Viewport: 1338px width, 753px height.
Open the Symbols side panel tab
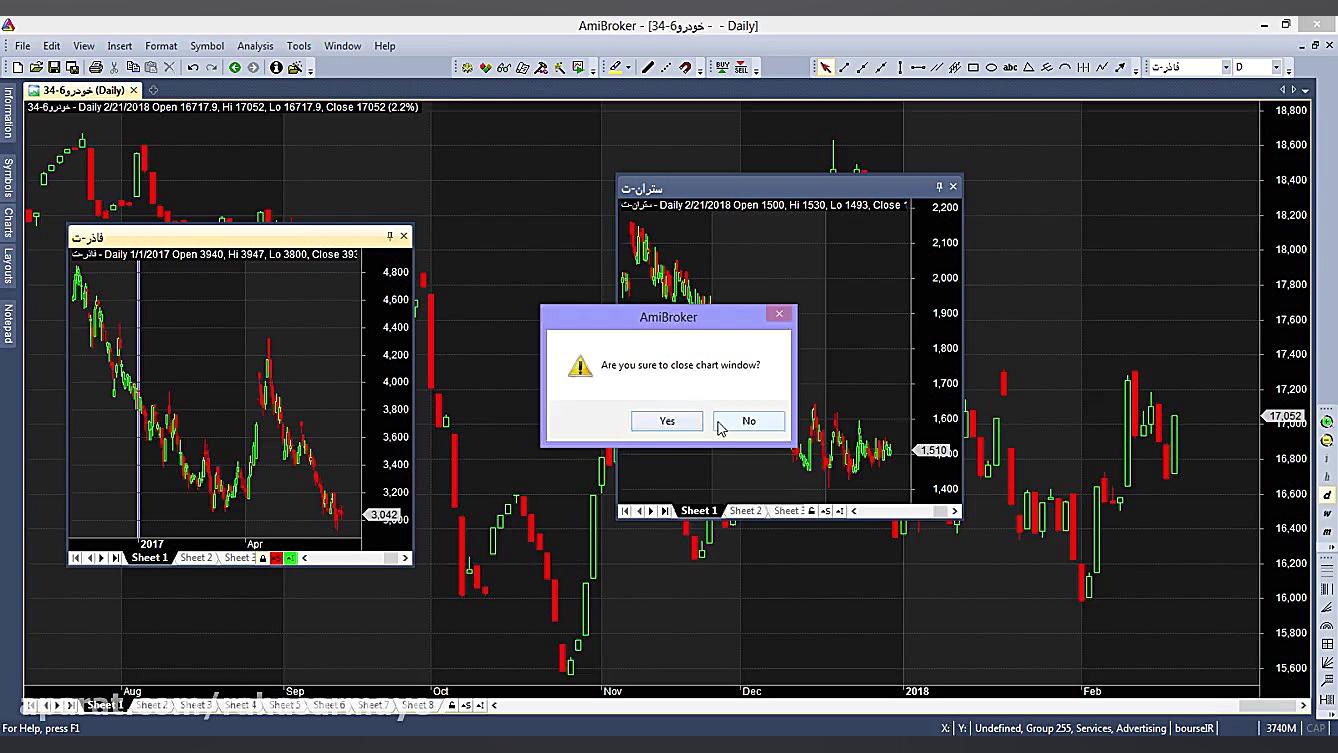[x=8, y=177]
